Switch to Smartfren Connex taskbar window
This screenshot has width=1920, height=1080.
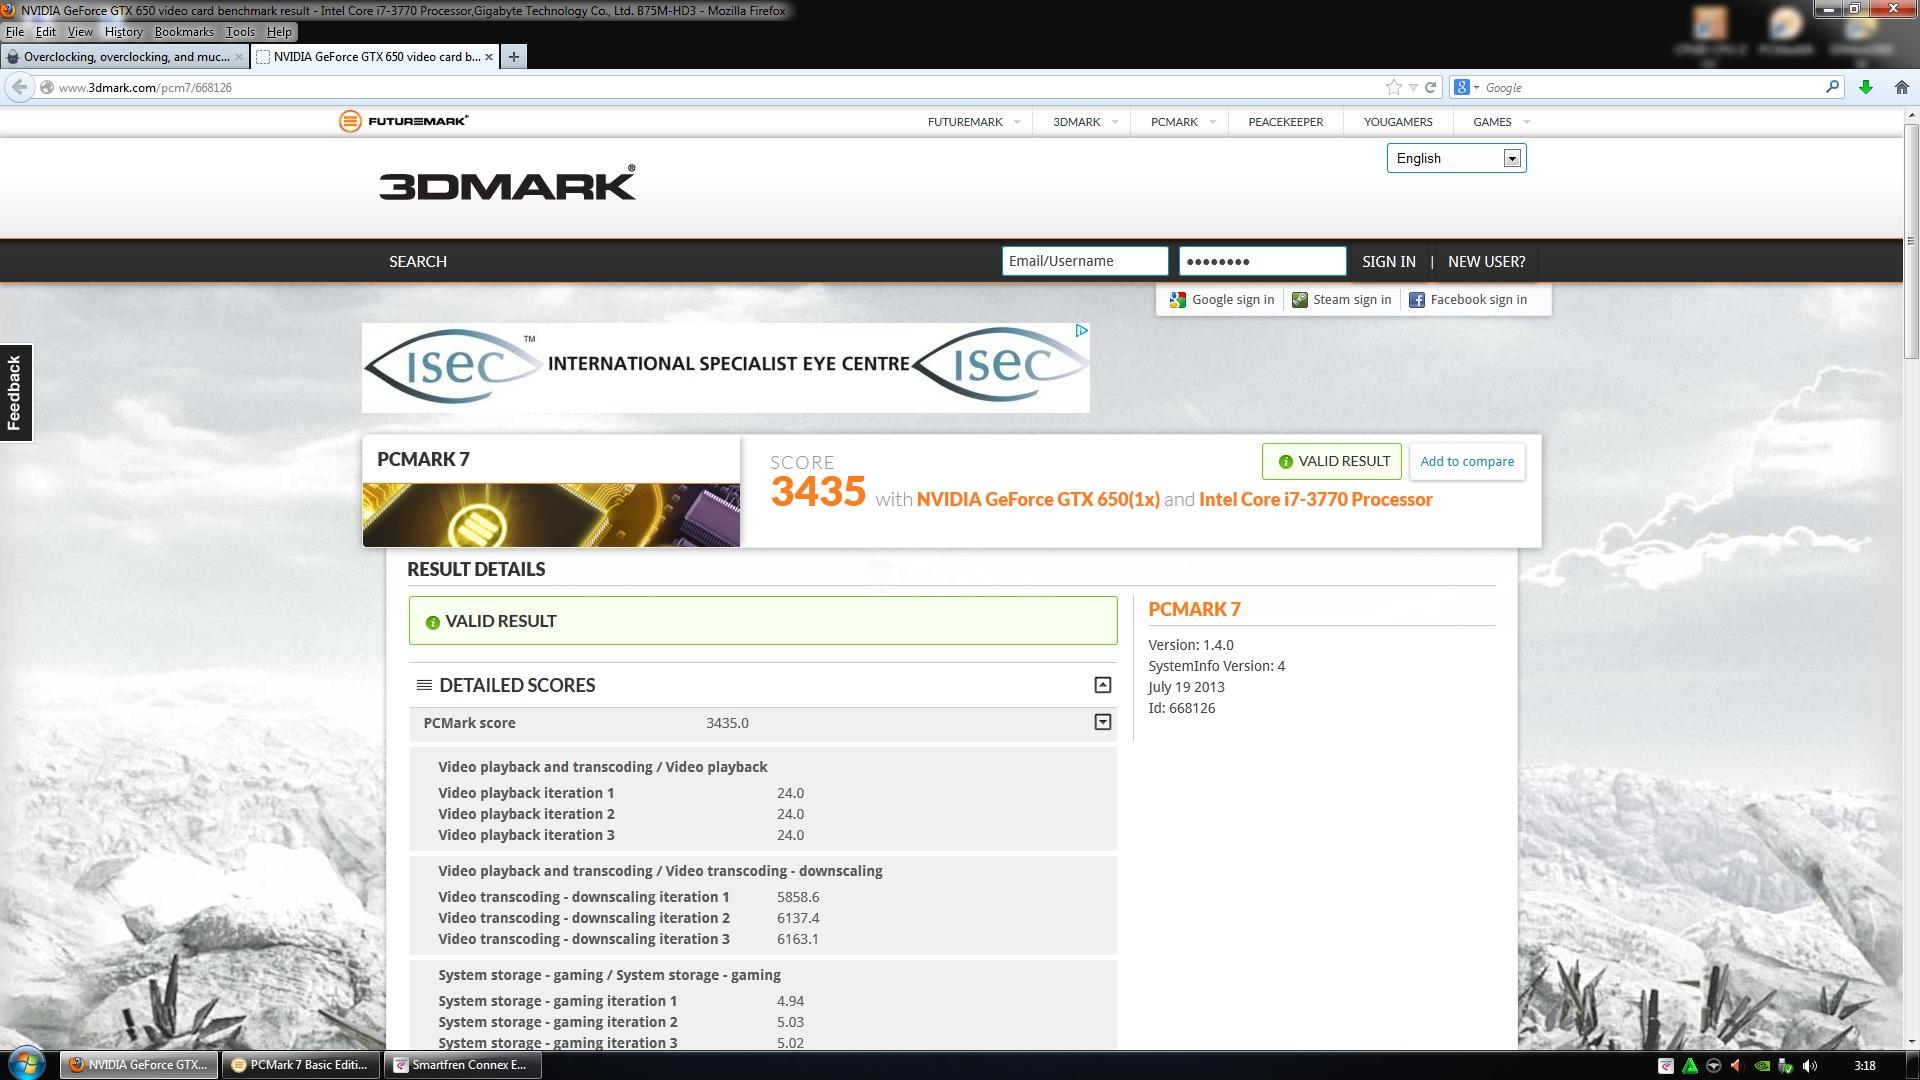pyautogui.click(x=462, y=1065)
